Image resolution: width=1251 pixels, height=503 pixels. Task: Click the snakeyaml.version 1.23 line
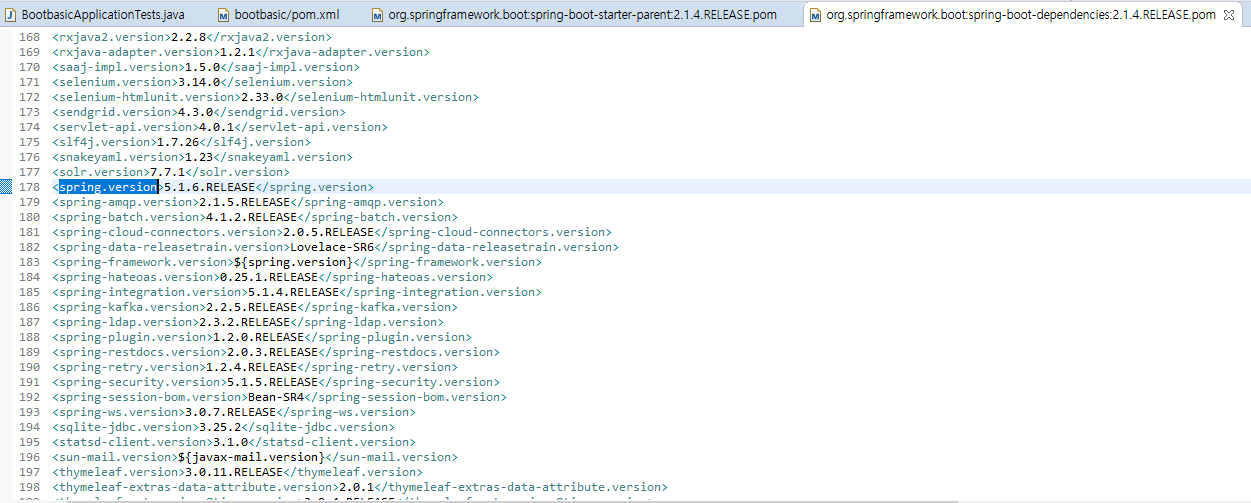(202, 157)
